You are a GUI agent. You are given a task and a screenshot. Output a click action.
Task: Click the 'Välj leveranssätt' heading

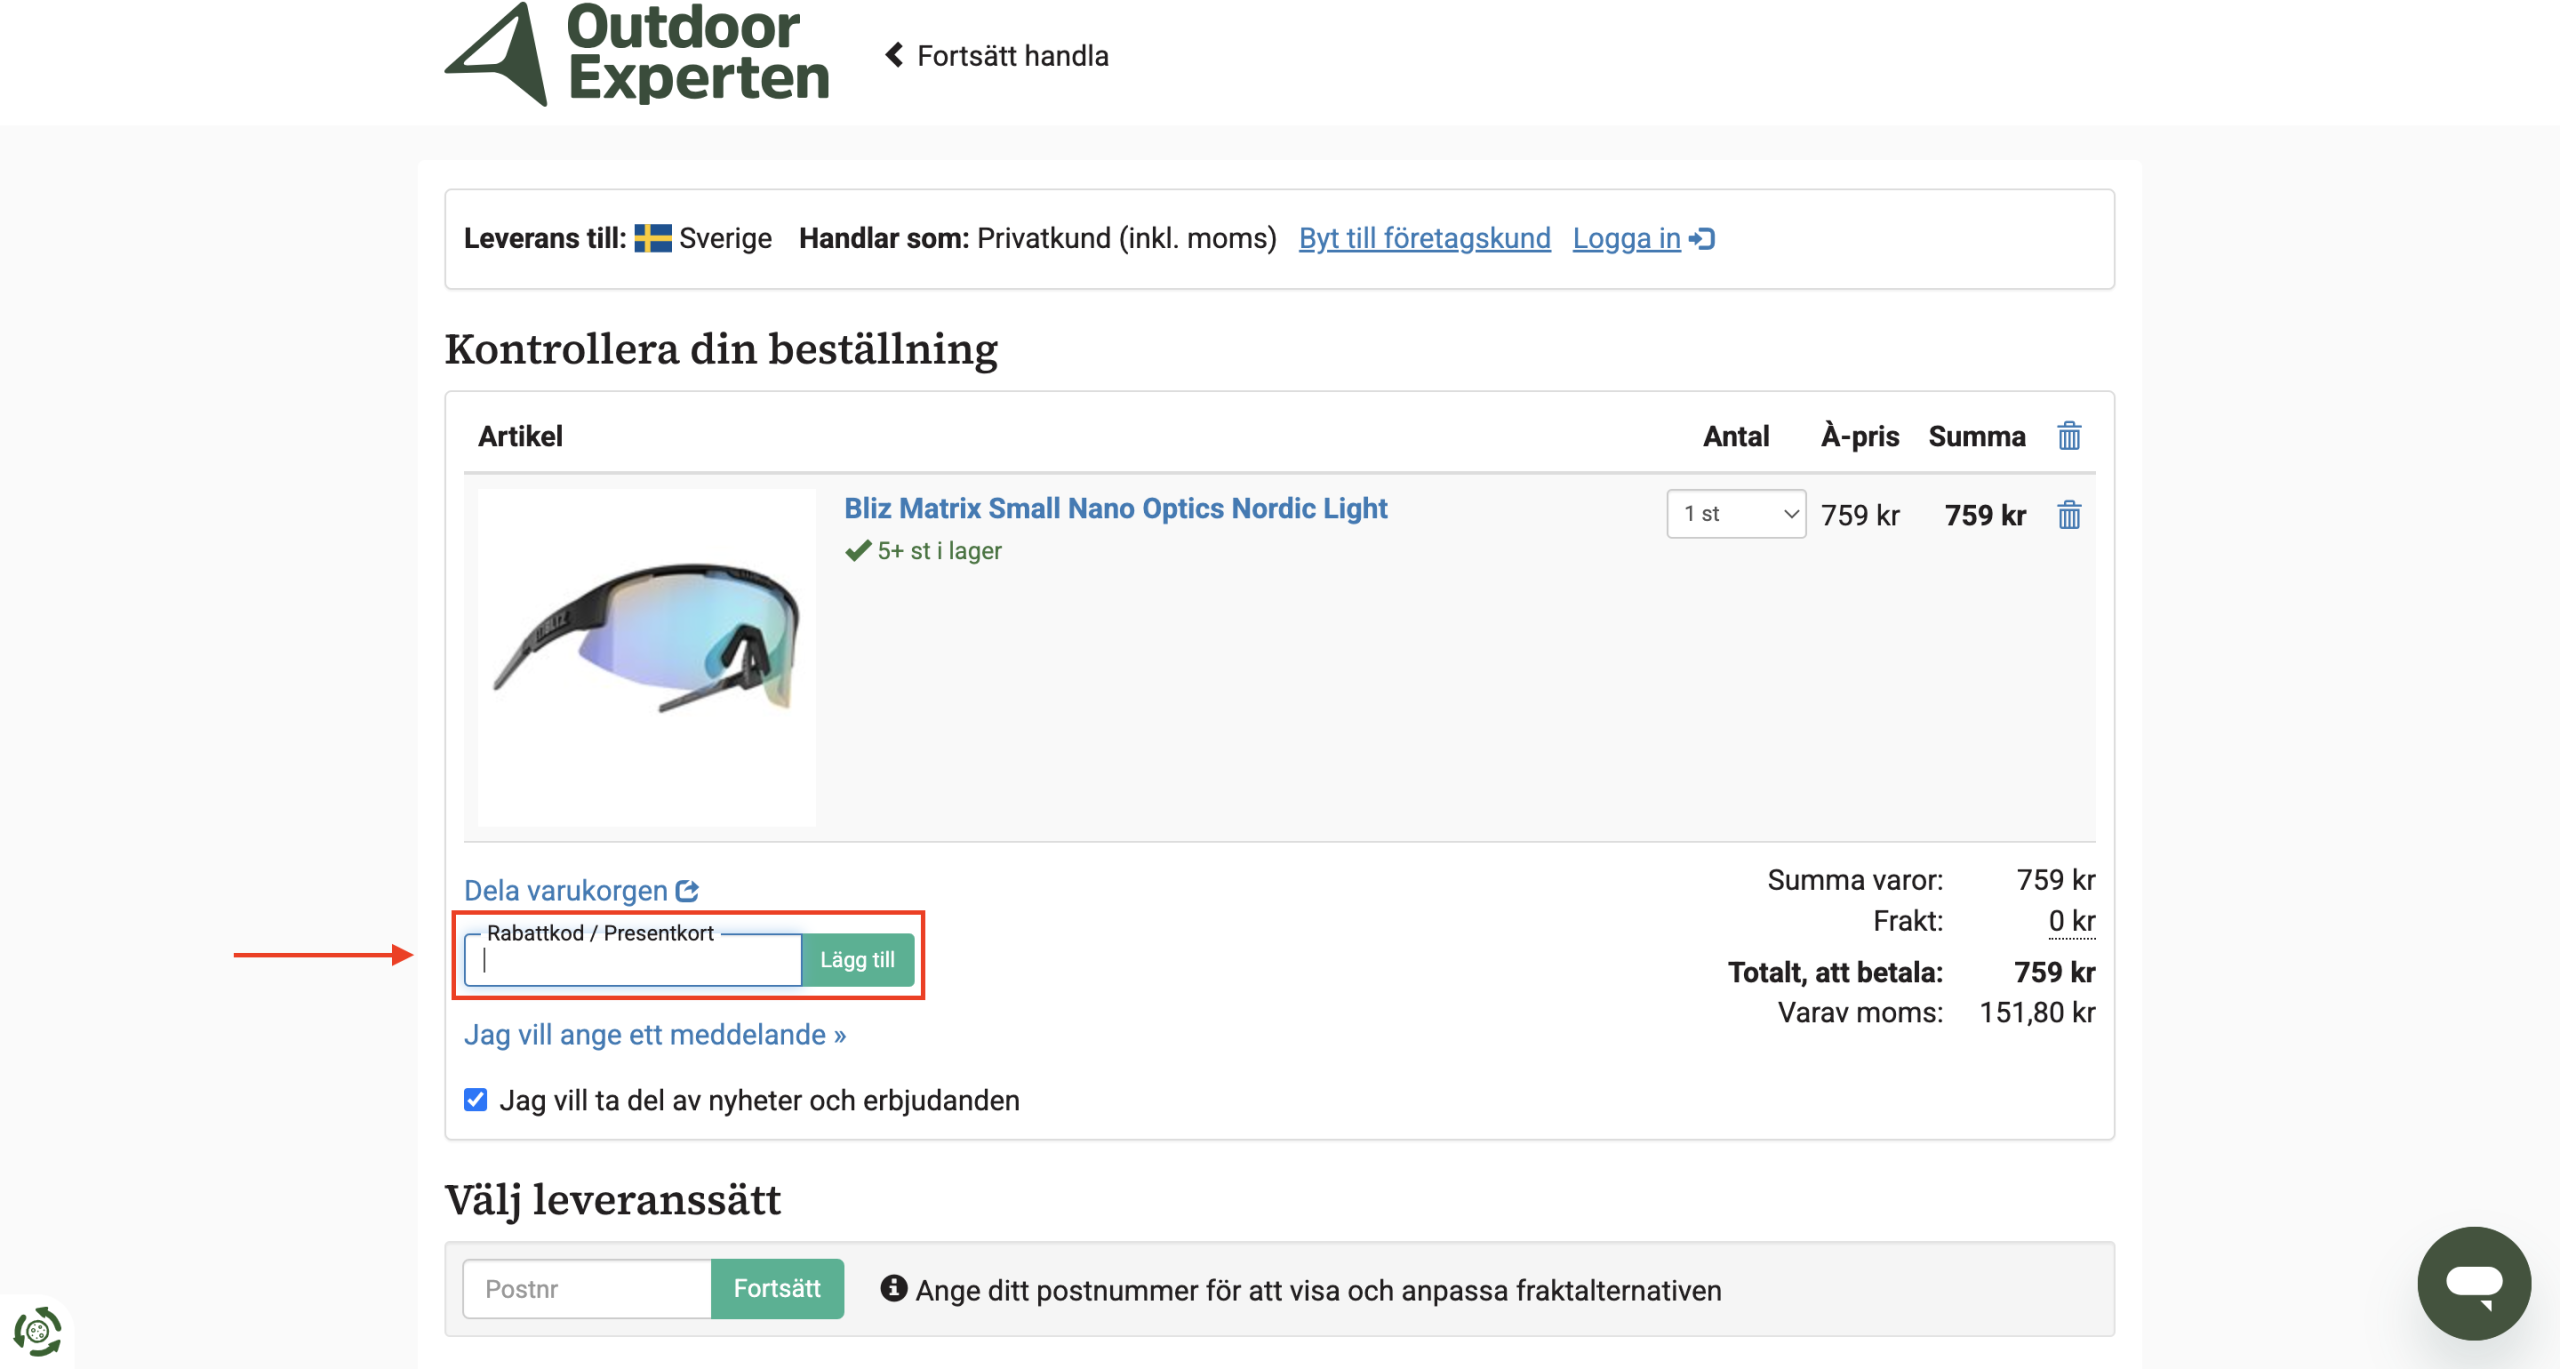click(x=612, y=1200)
